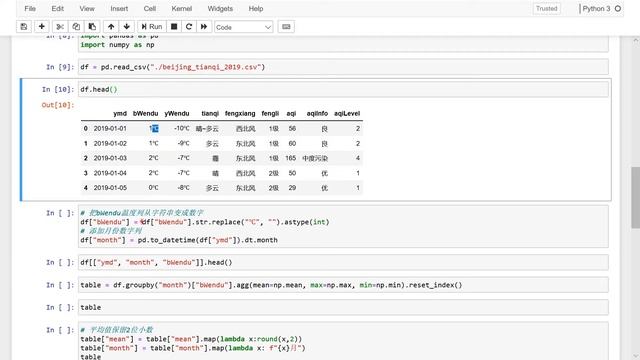
Task: Click the df[["ymd", "month", "bWendu"]].head() cell
Action: click(x=343, y=262)
